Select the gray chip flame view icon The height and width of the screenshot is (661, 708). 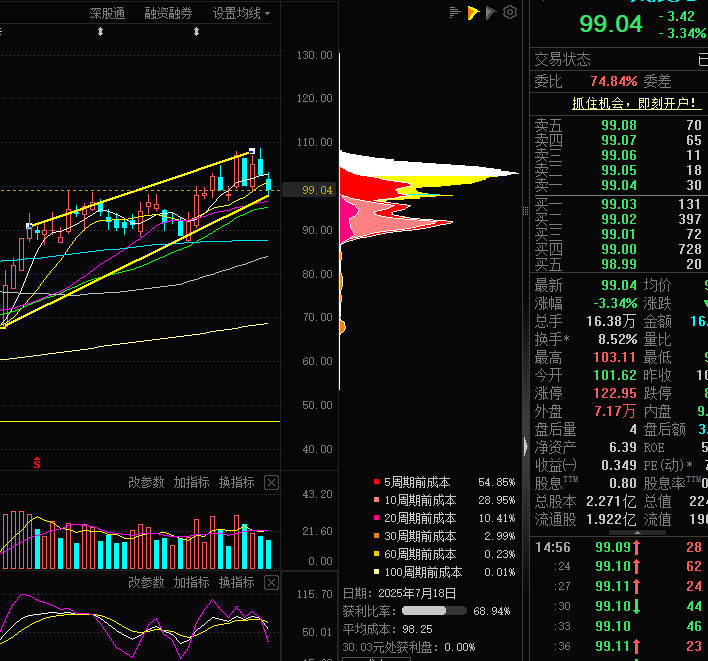(x=491, y=13)
